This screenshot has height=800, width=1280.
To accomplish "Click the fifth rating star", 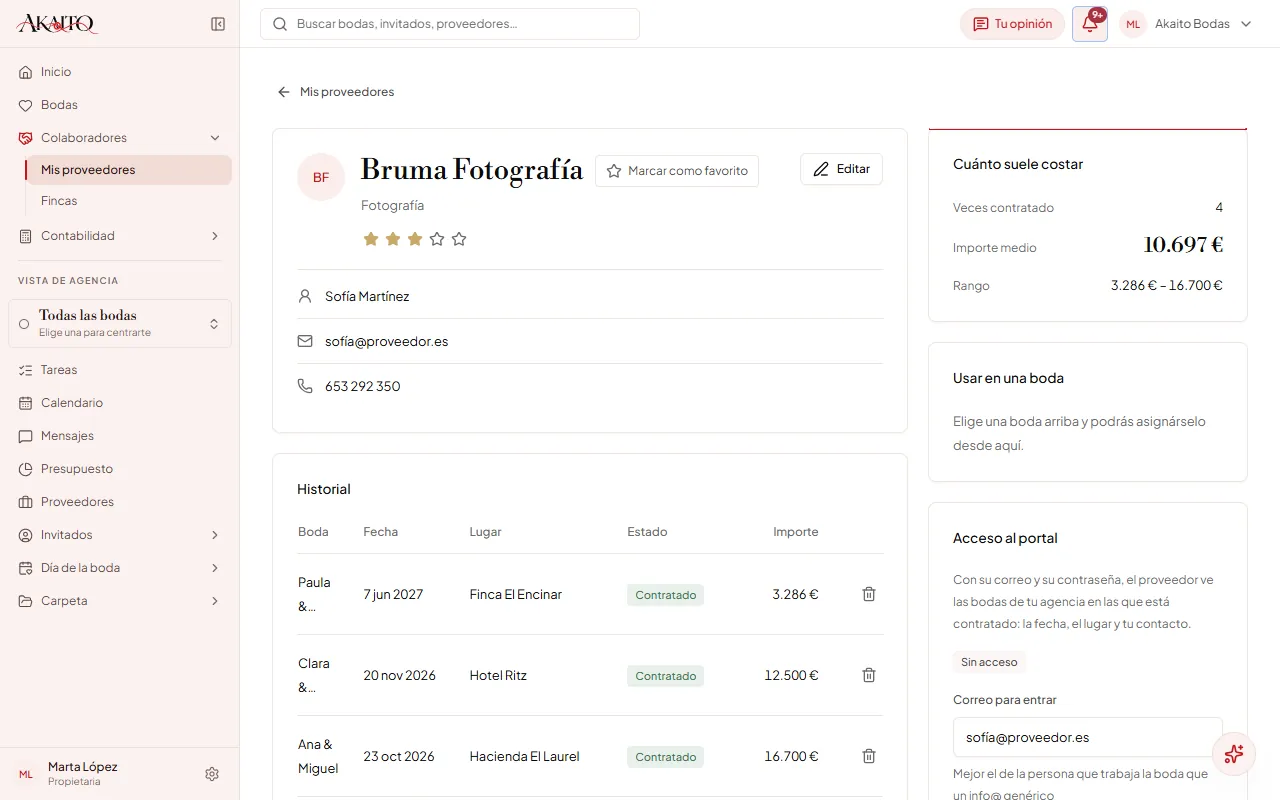I will pyautogui.click(x=459, y=239).
